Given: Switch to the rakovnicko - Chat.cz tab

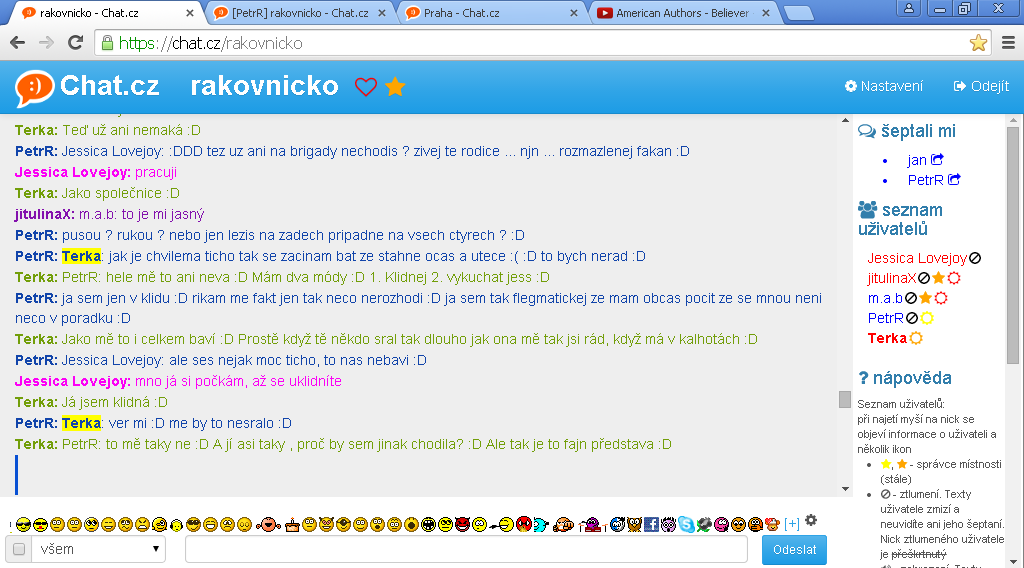Looking at the screenshot, I should [x=104, y=13].
